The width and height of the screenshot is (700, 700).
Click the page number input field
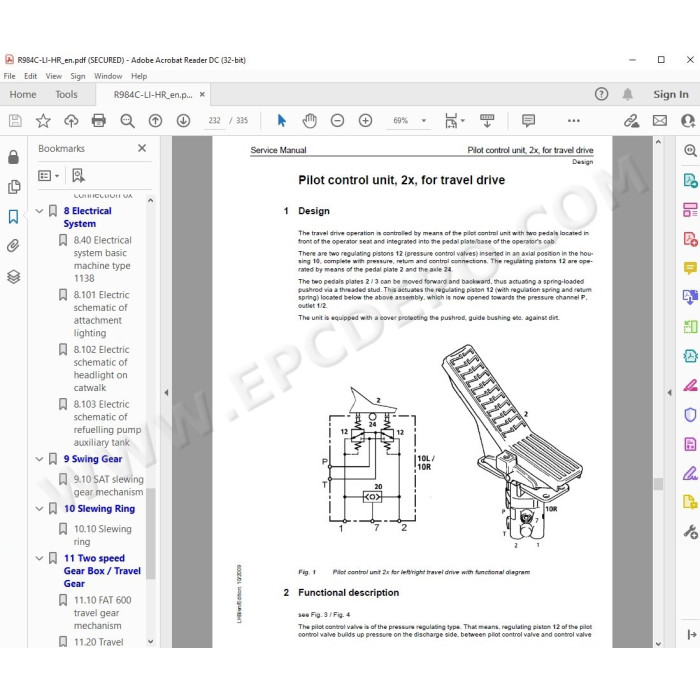click(x=214, y=121)
